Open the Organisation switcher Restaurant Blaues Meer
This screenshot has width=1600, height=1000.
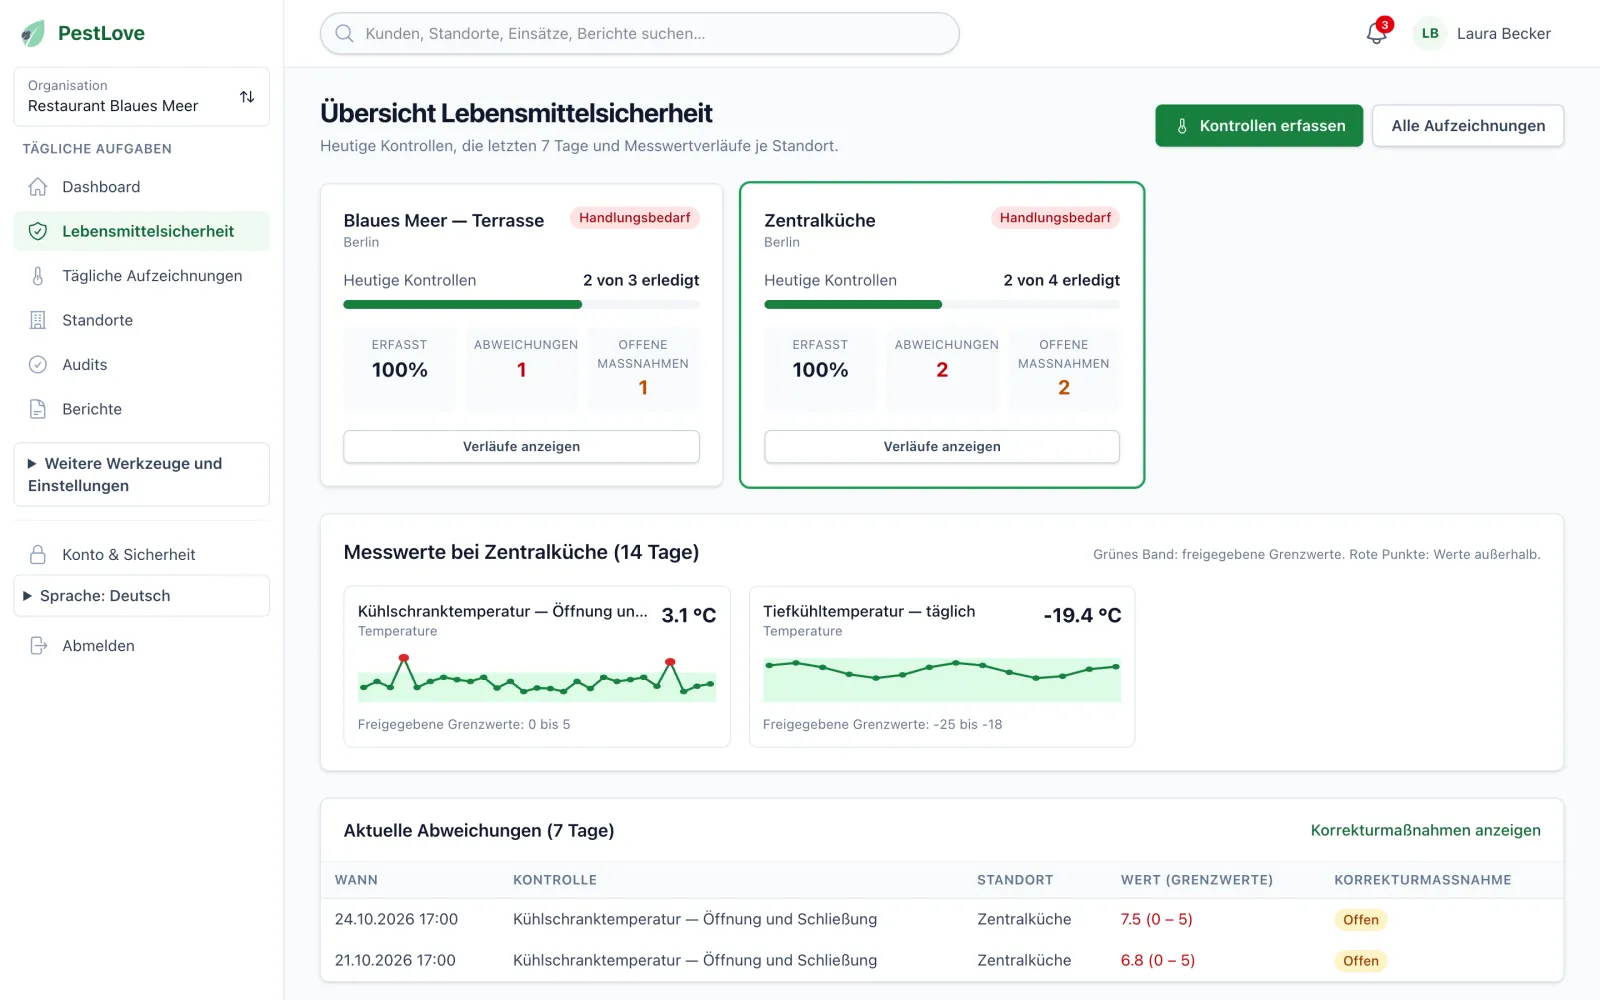(141, 97)
